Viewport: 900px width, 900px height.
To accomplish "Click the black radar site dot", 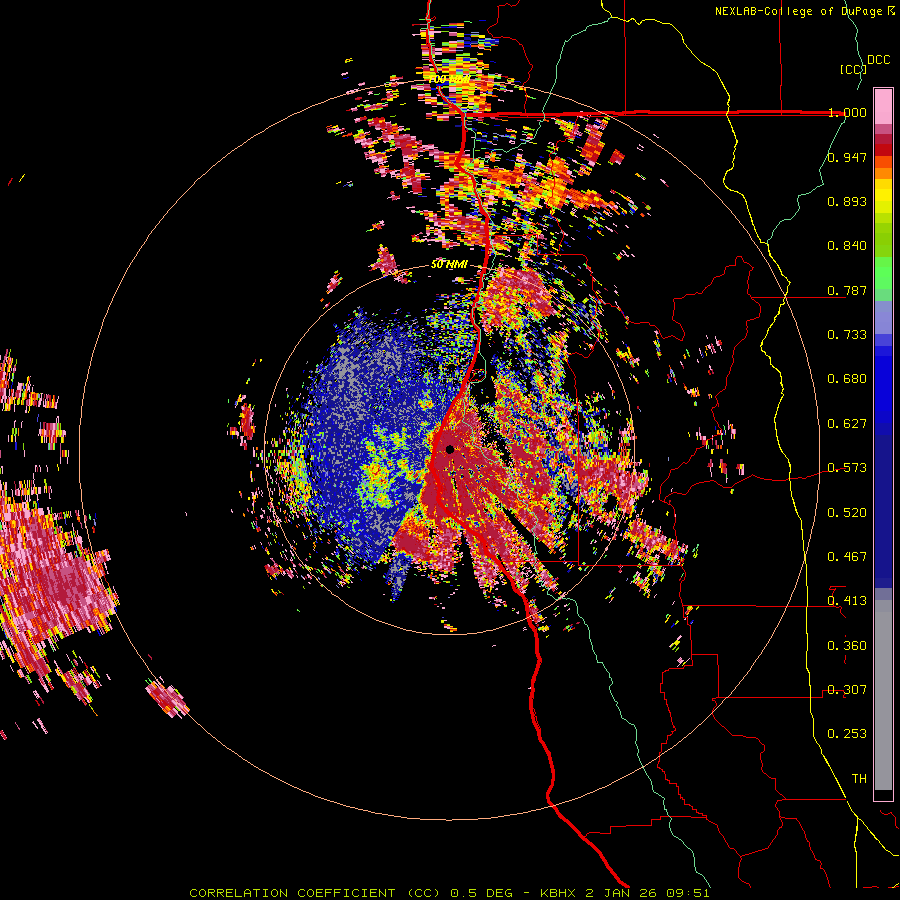I will [449, 449].
